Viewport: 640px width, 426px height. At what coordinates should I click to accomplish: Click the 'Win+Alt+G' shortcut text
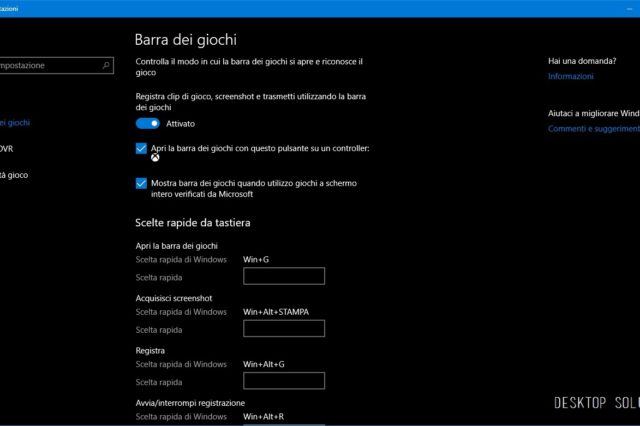(264, 364)
